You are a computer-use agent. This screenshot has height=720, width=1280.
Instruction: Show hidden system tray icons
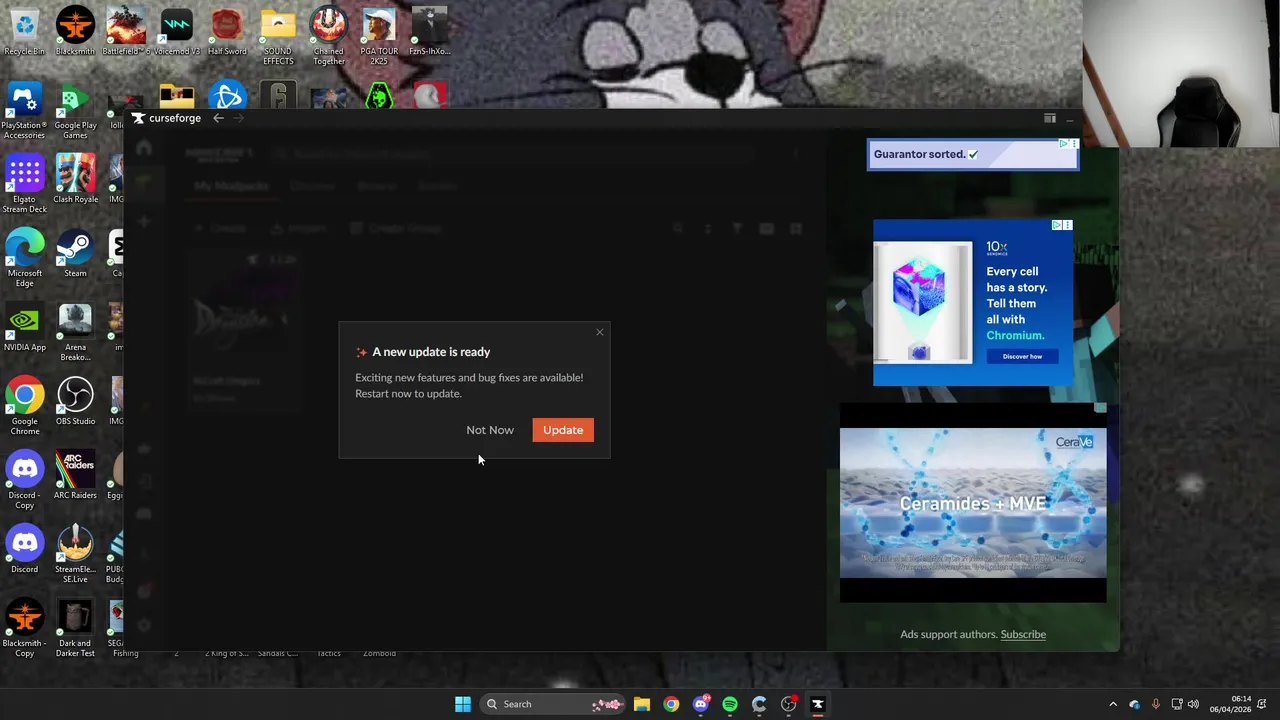pos(1113,704)
